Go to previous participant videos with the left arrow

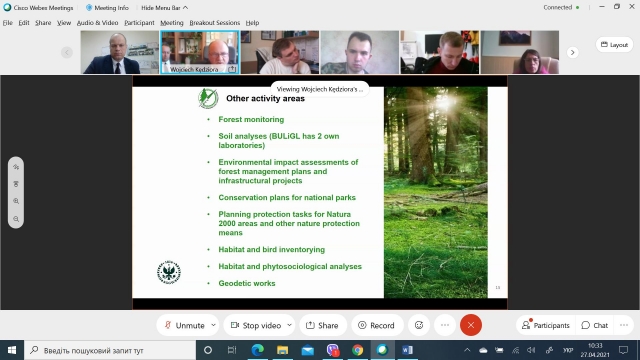pos(67,52)
